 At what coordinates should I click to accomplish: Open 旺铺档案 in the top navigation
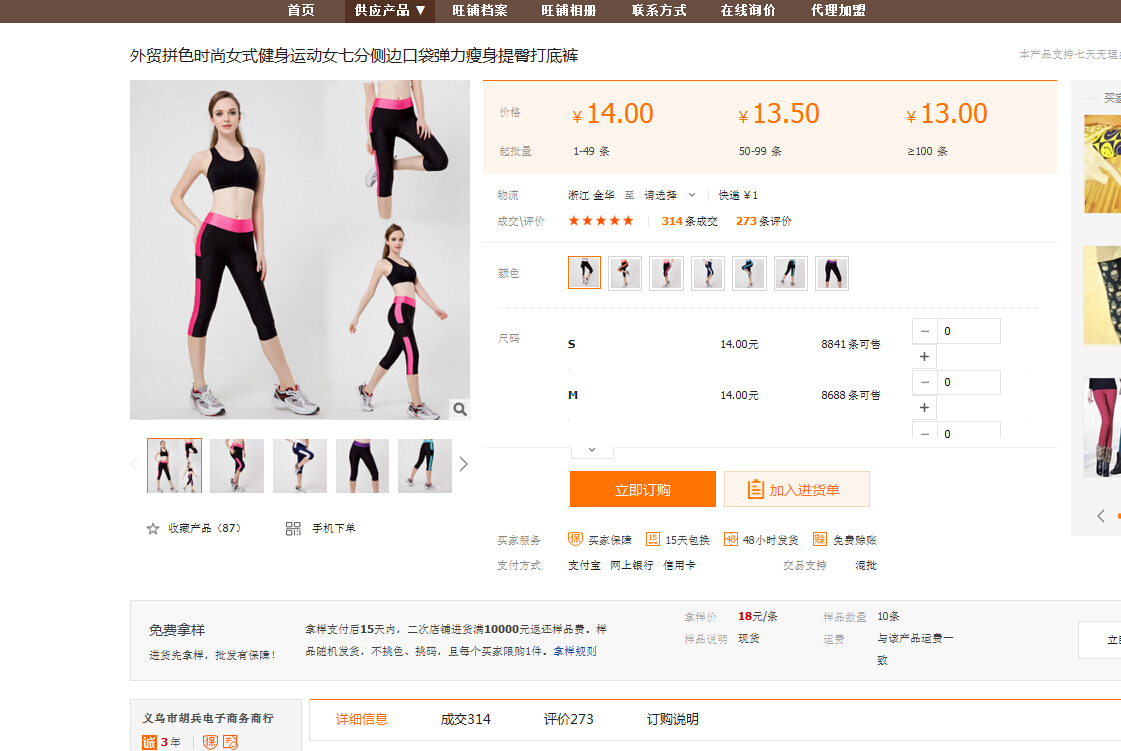coord(480,10)
